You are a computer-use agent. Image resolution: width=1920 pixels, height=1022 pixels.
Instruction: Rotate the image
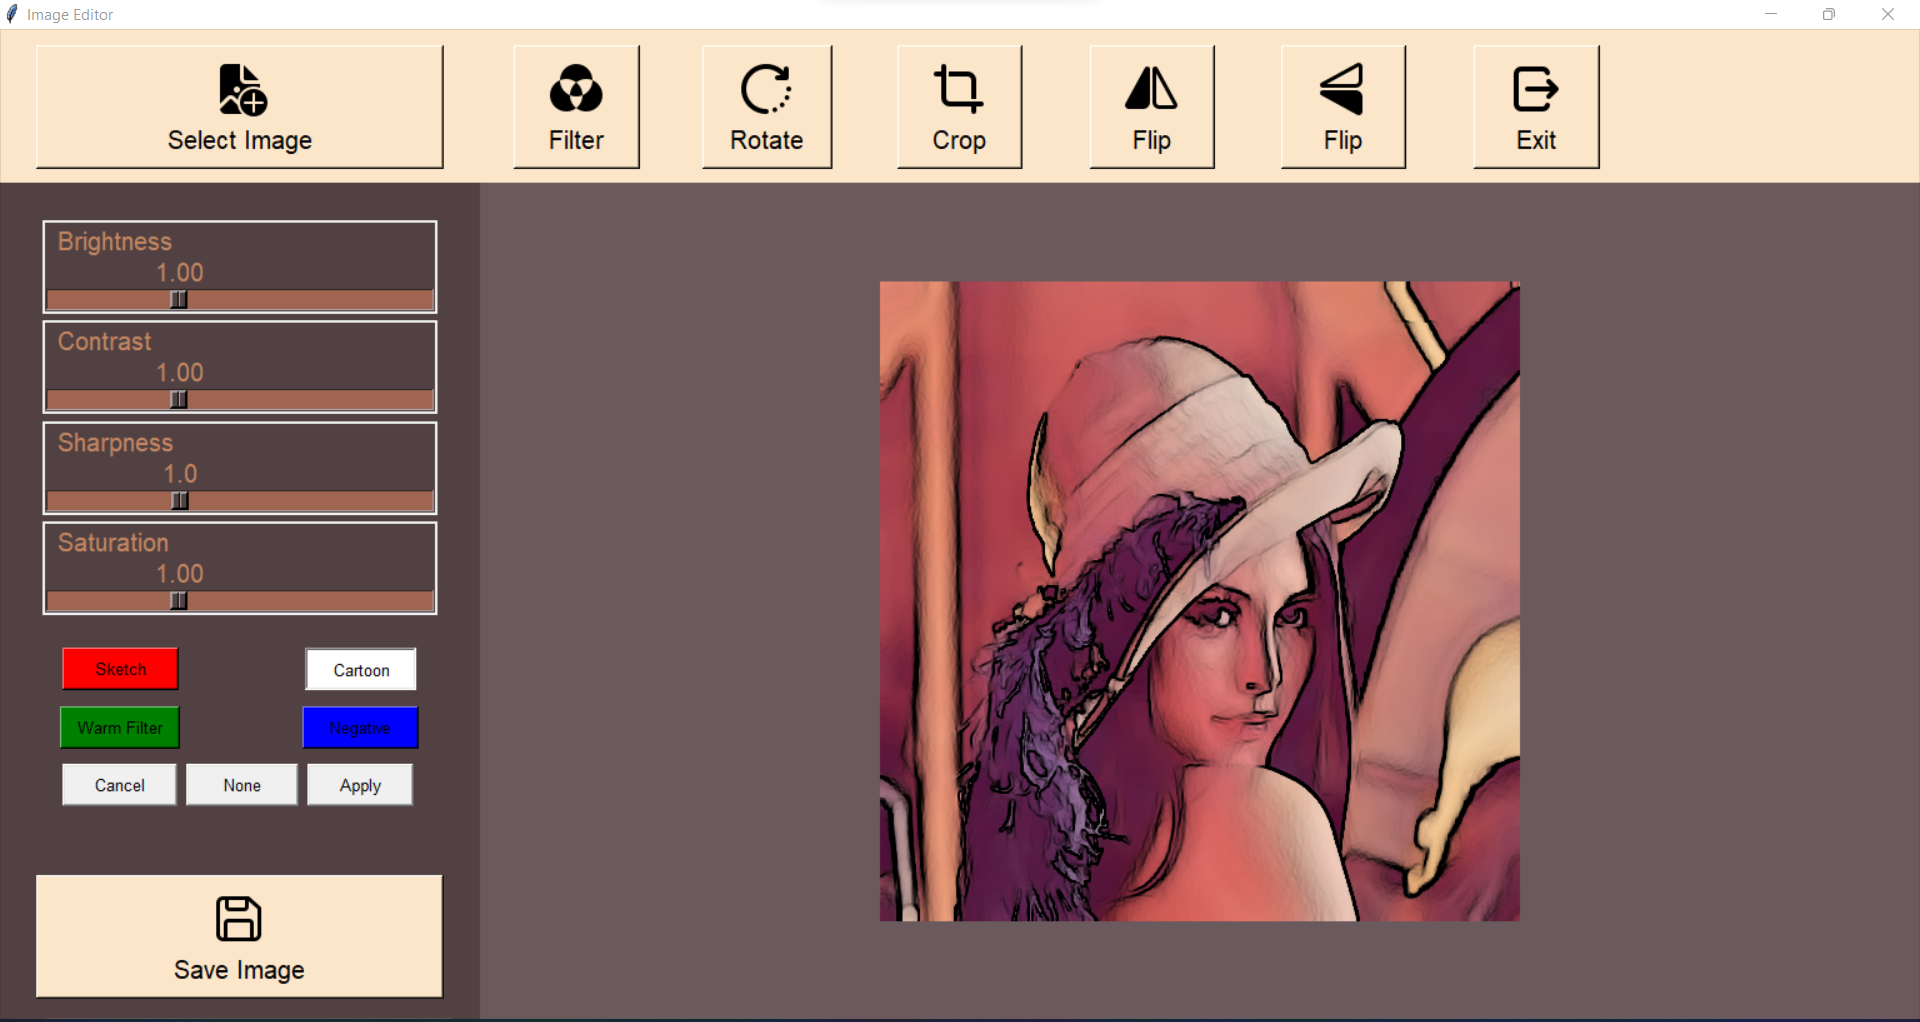[x=765, y=105]
